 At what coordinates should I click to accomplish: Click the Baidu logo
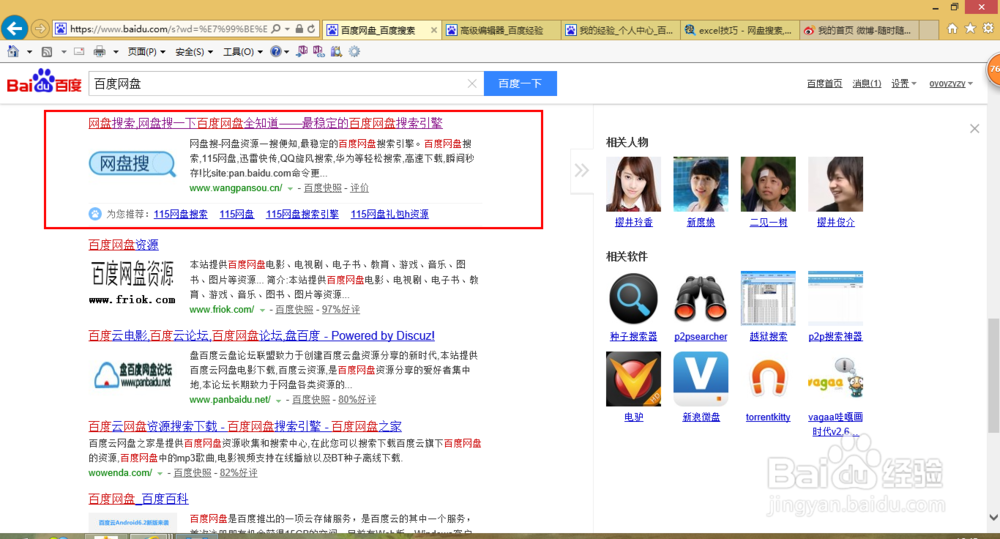point(44,82)
